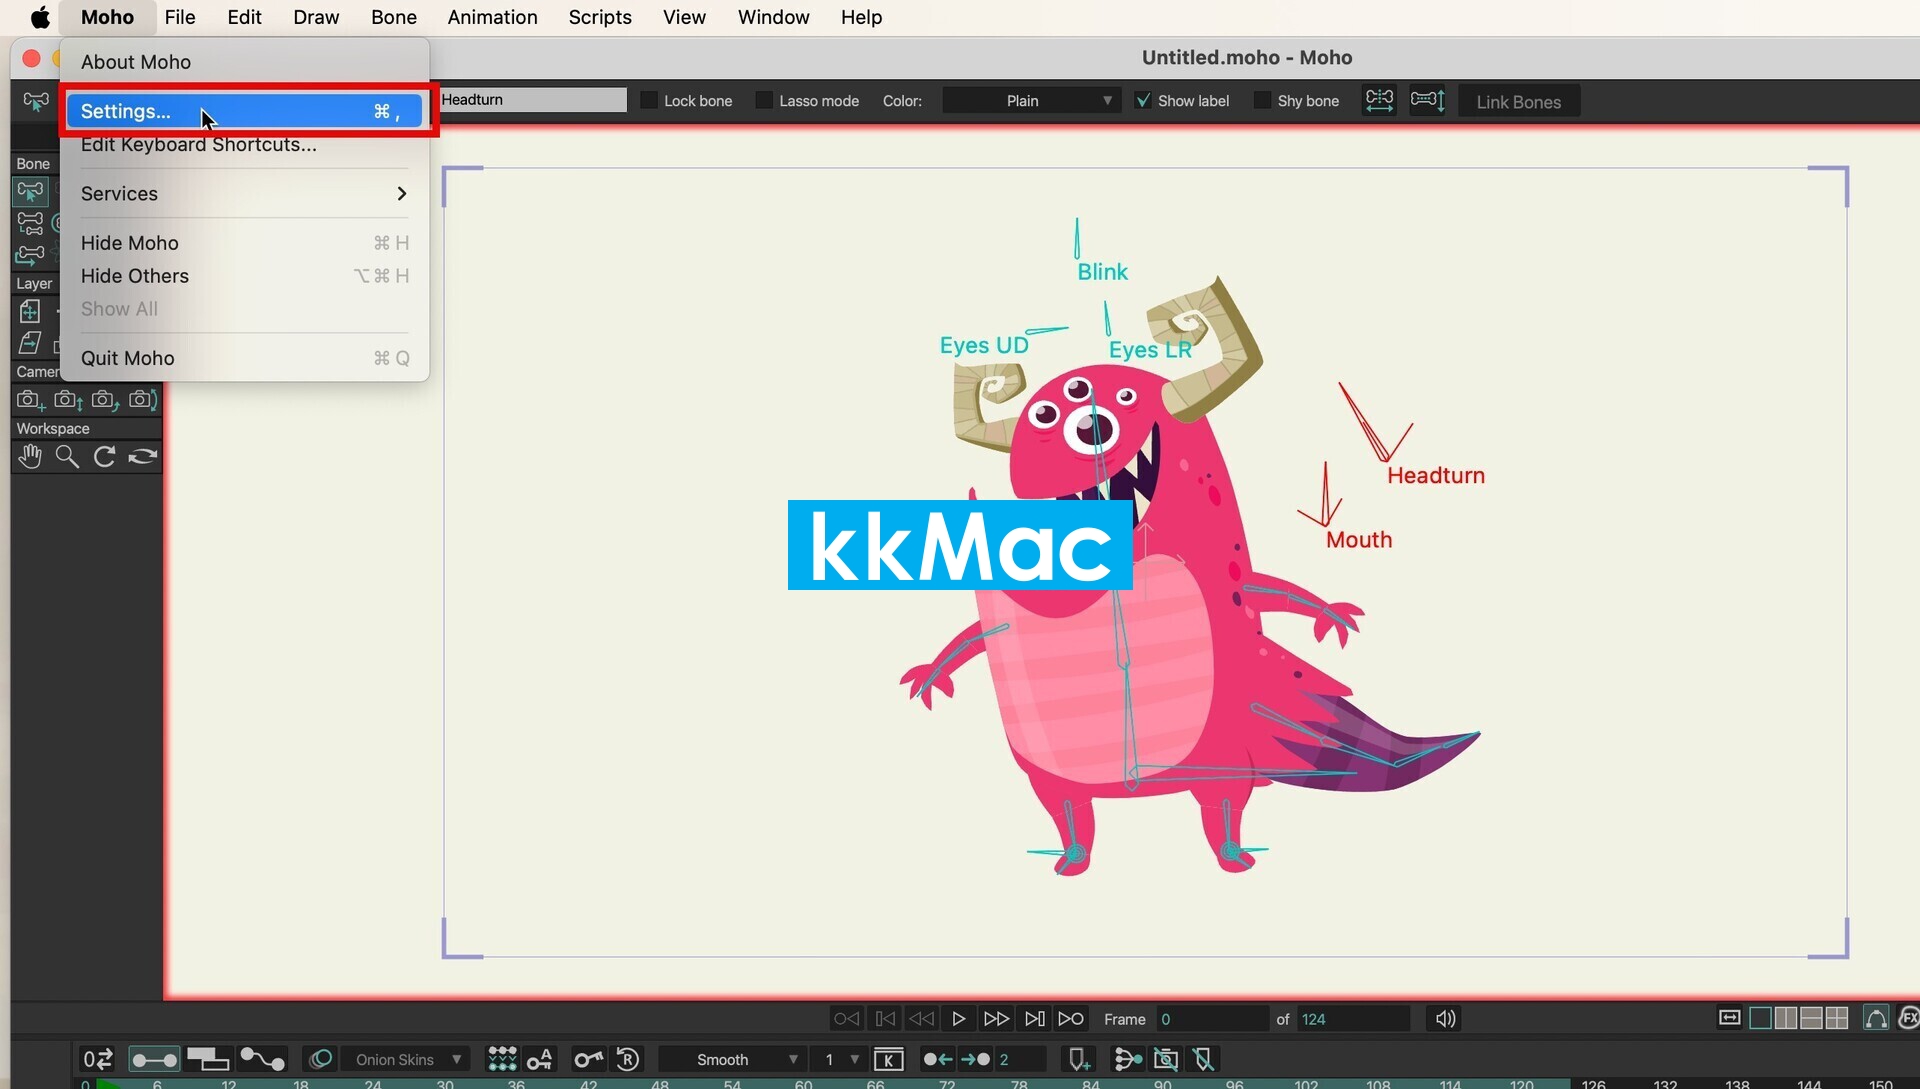The height and width of the screenshot is (1089, 1920).
Task: Select the Orbit Workspace tool
Action: 142,457
